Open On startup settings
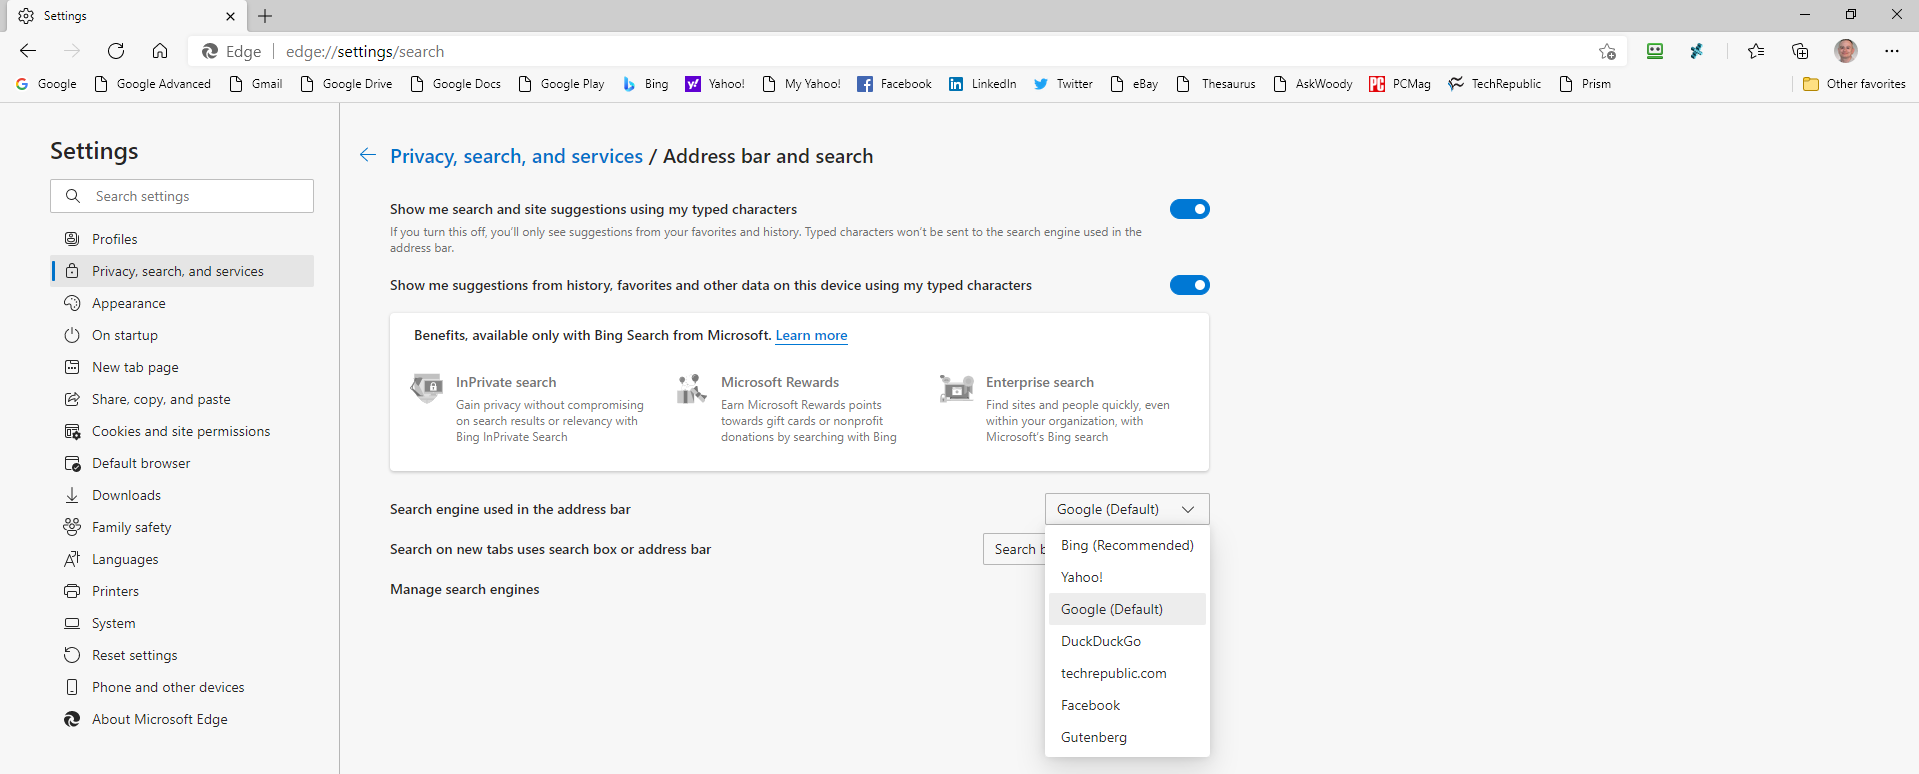The width and height of the screenshot is (1919, 774). tap(182, 335)
